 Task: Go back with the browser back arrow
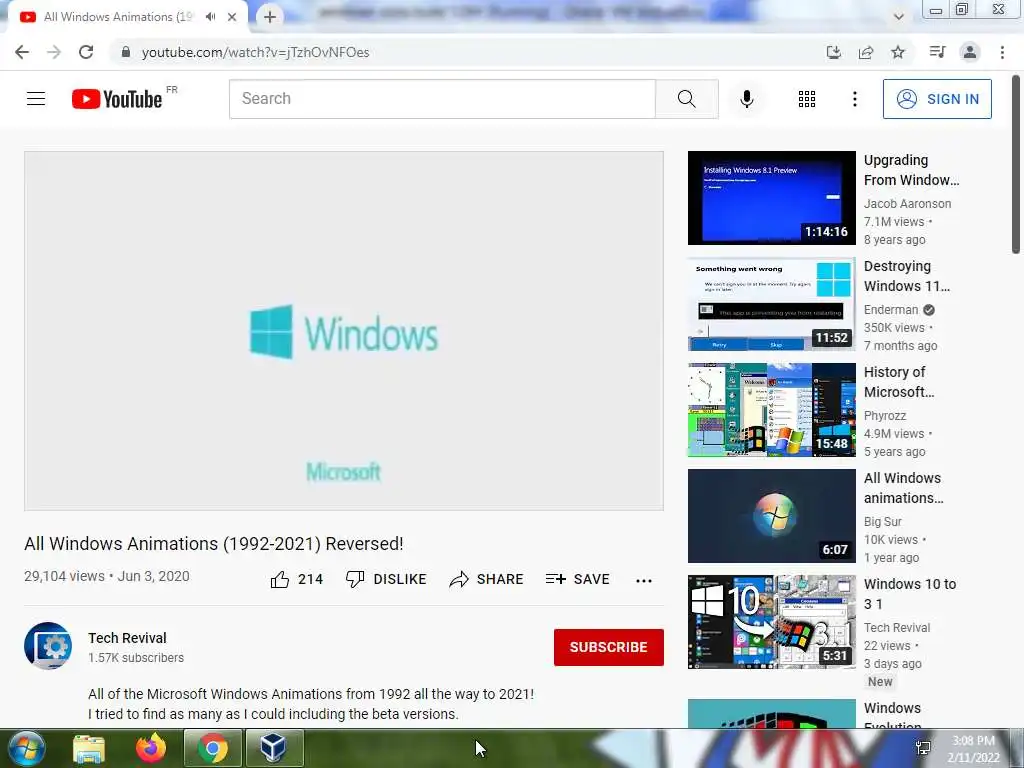[x=22, y=52]
